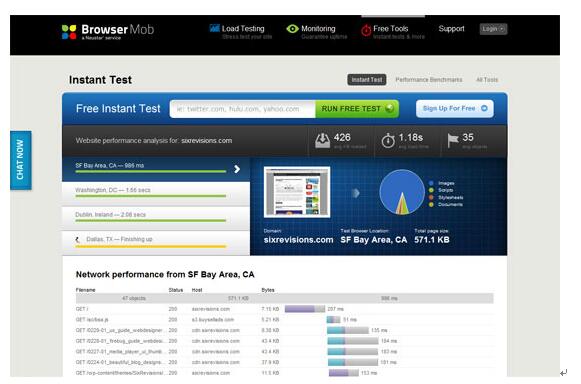Click the flag icon beside 35
581x384 pixels.
(452, 140)
